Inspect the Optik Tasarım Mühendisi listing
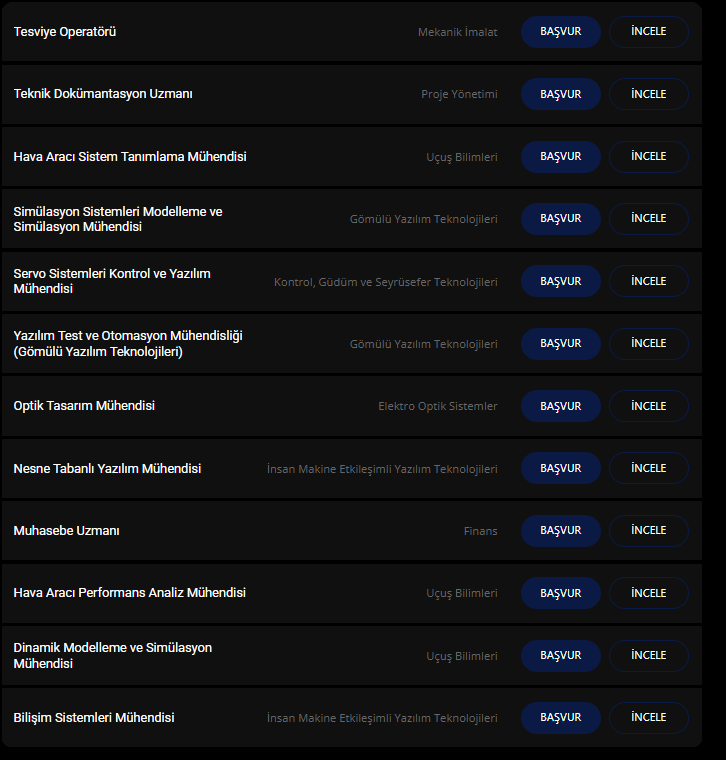 click(648, 406)
